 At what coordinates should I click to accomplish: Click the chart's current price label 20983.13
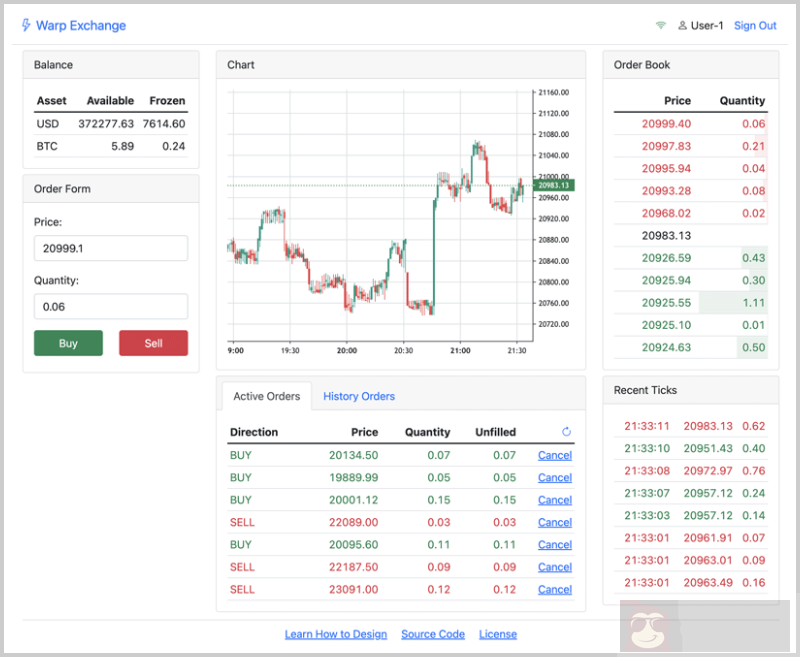coord(553,185)
